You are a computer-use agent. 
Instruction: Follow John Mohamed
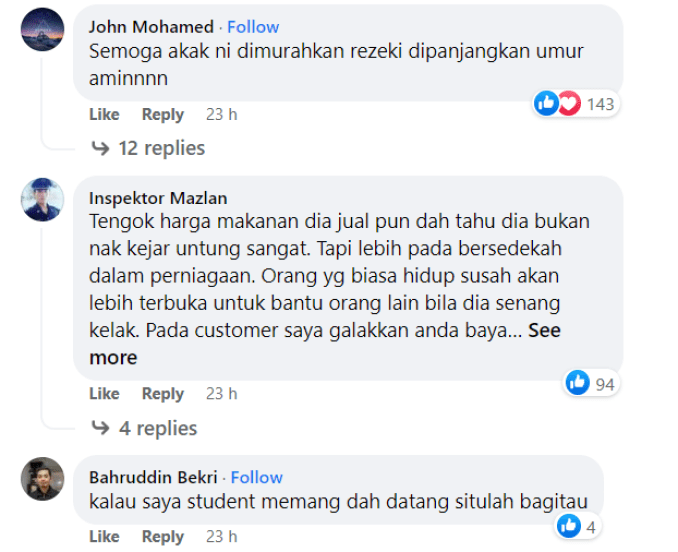[253, 27]
